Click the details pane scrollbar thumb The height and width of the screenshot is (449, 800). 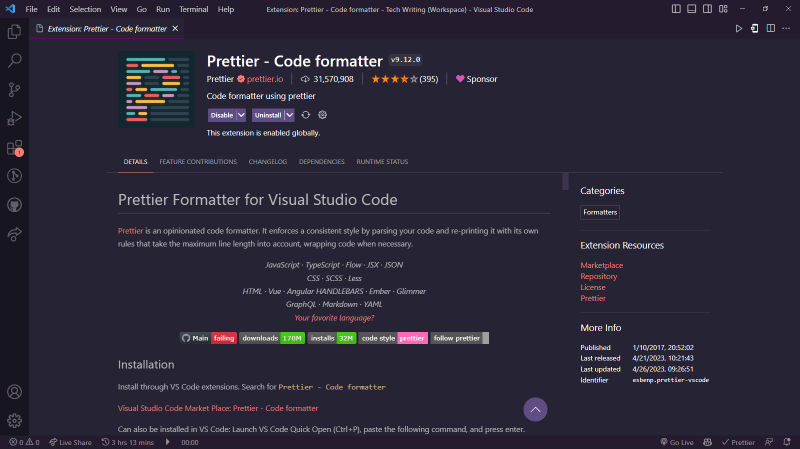click(565, 181)
